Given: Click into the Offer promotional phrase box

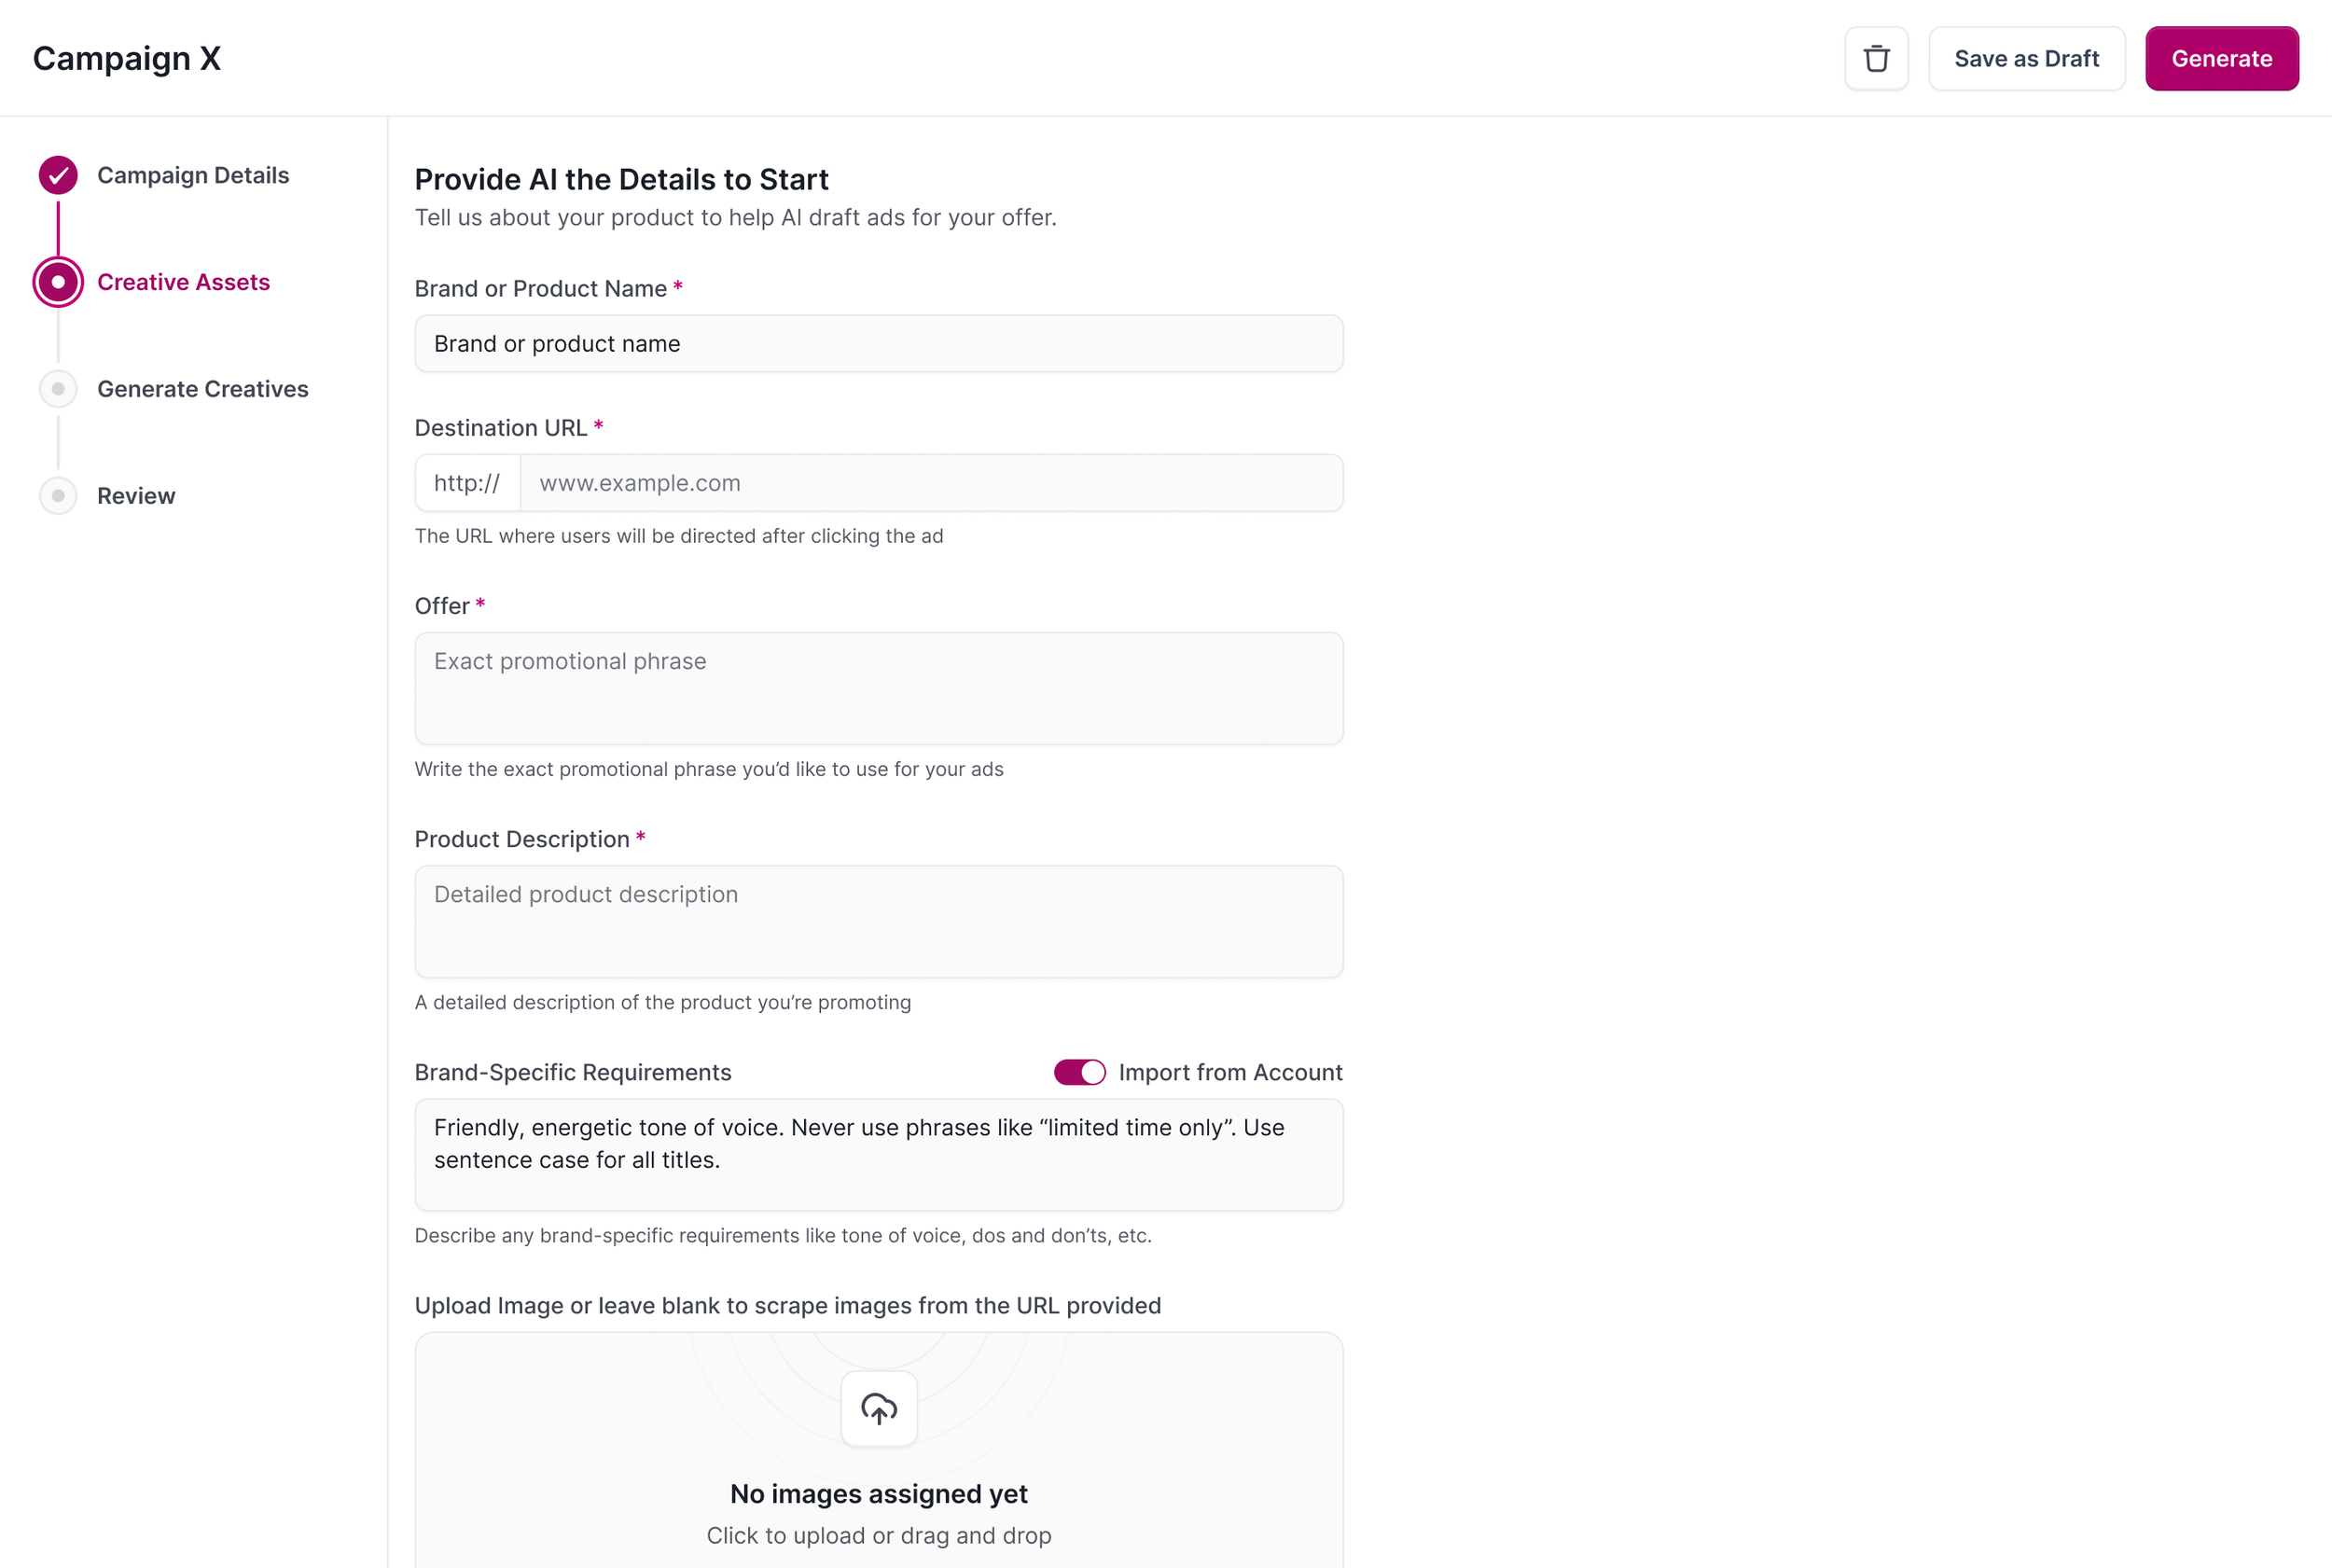Looking at the screenshot, I should (878, 688).
